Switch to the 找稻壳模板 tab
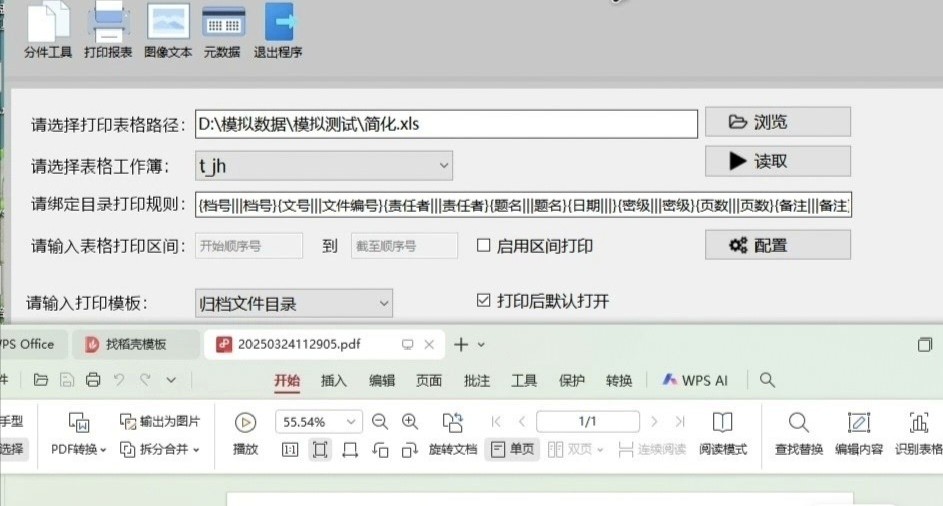943x506 pixels. pyautogui.click(x=135, y=344)
